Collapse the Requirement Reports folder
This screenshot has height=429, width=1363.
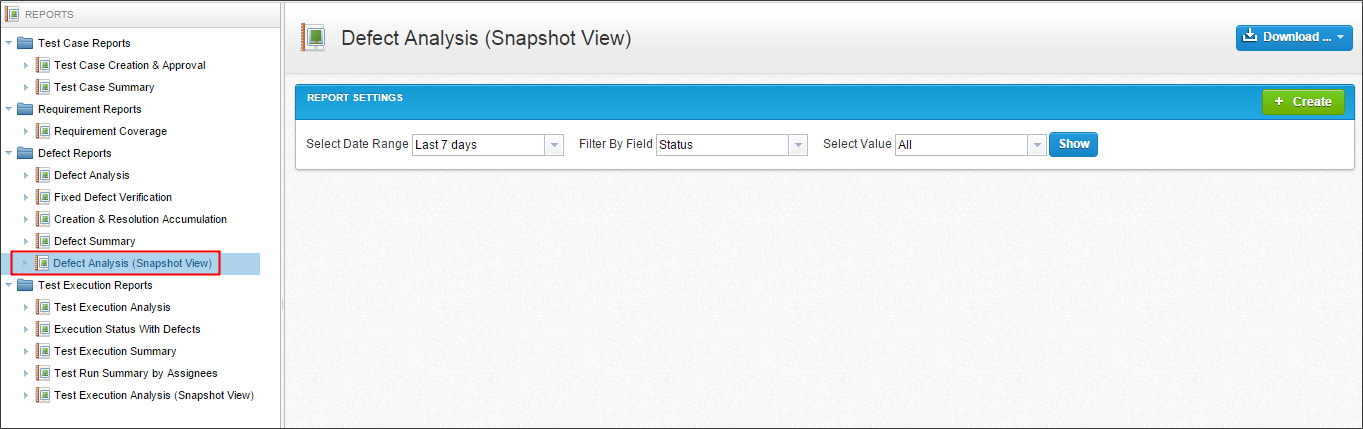tap(9, 109)
